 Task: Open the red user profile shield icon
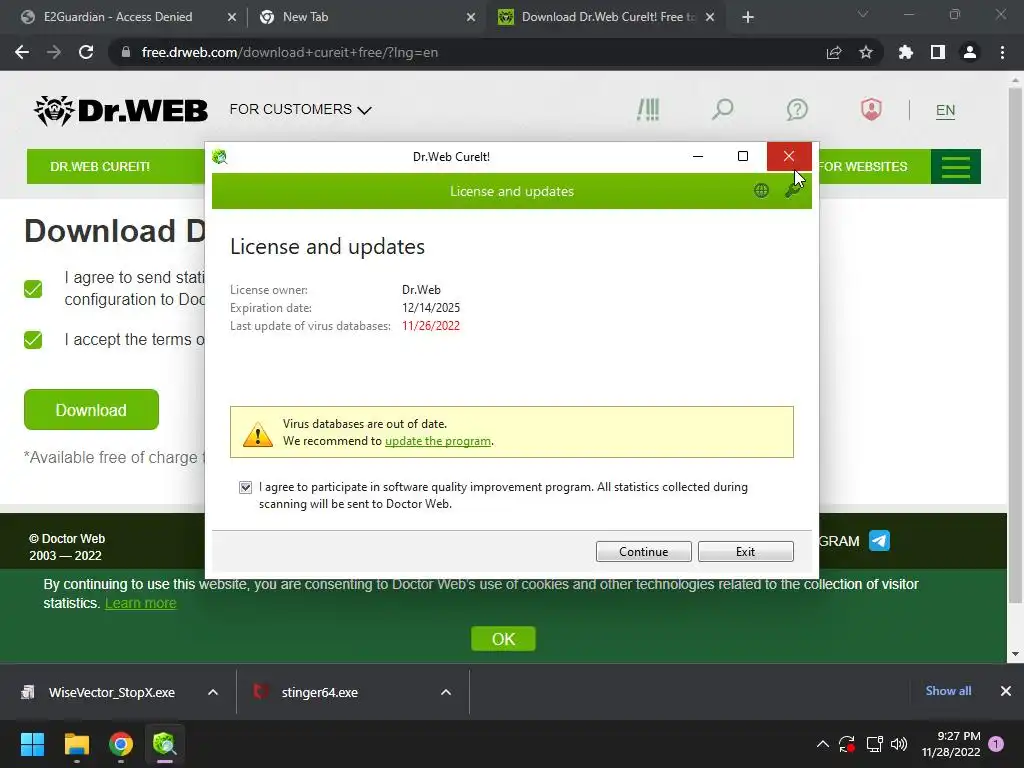coord(871,109)
